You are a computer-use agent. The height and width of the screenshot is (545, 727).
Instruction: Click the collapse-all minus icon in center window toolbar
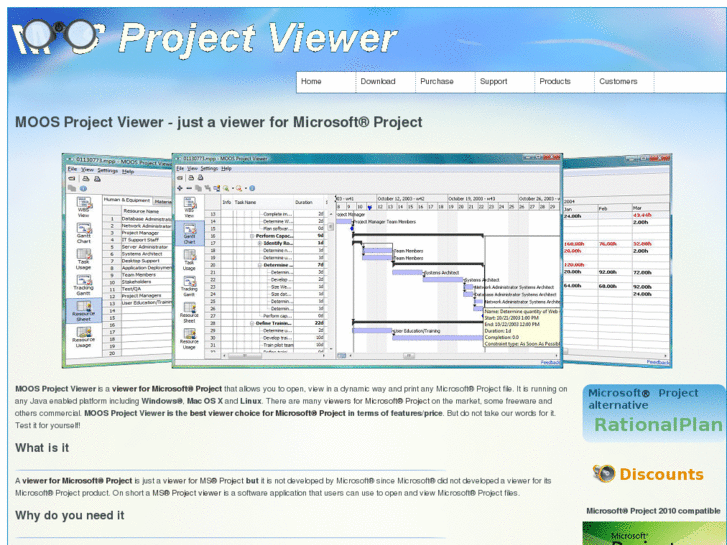tap(189, 188)
